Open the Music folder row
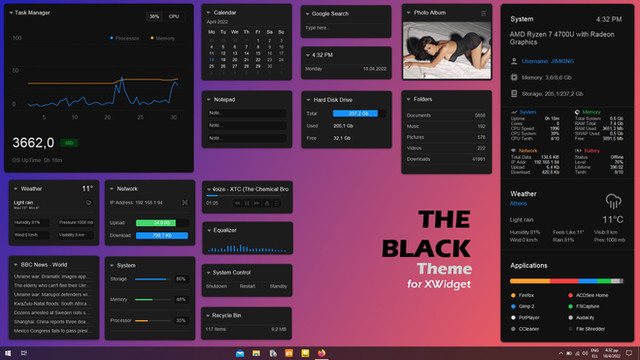640x360 pixels. click(446, 127)
